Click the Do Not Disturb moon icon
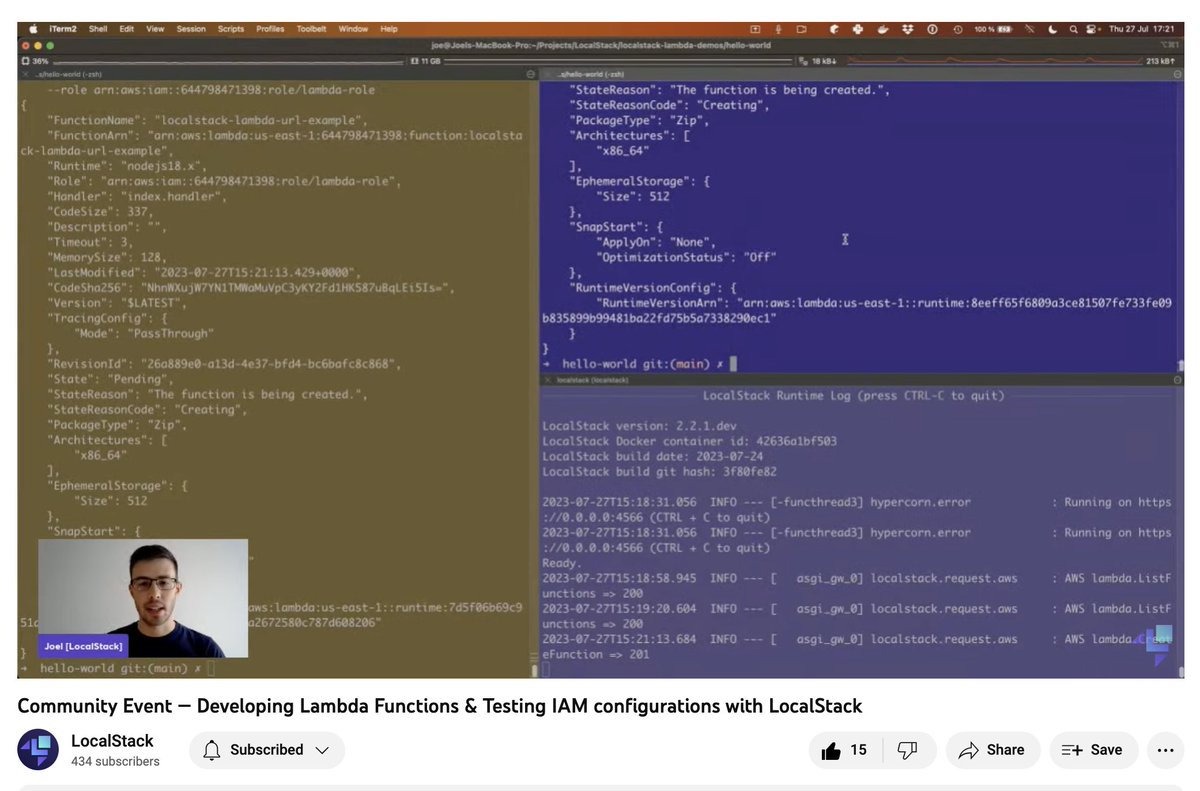The width and height of the screenshot is (1200, 791). 1053,29
